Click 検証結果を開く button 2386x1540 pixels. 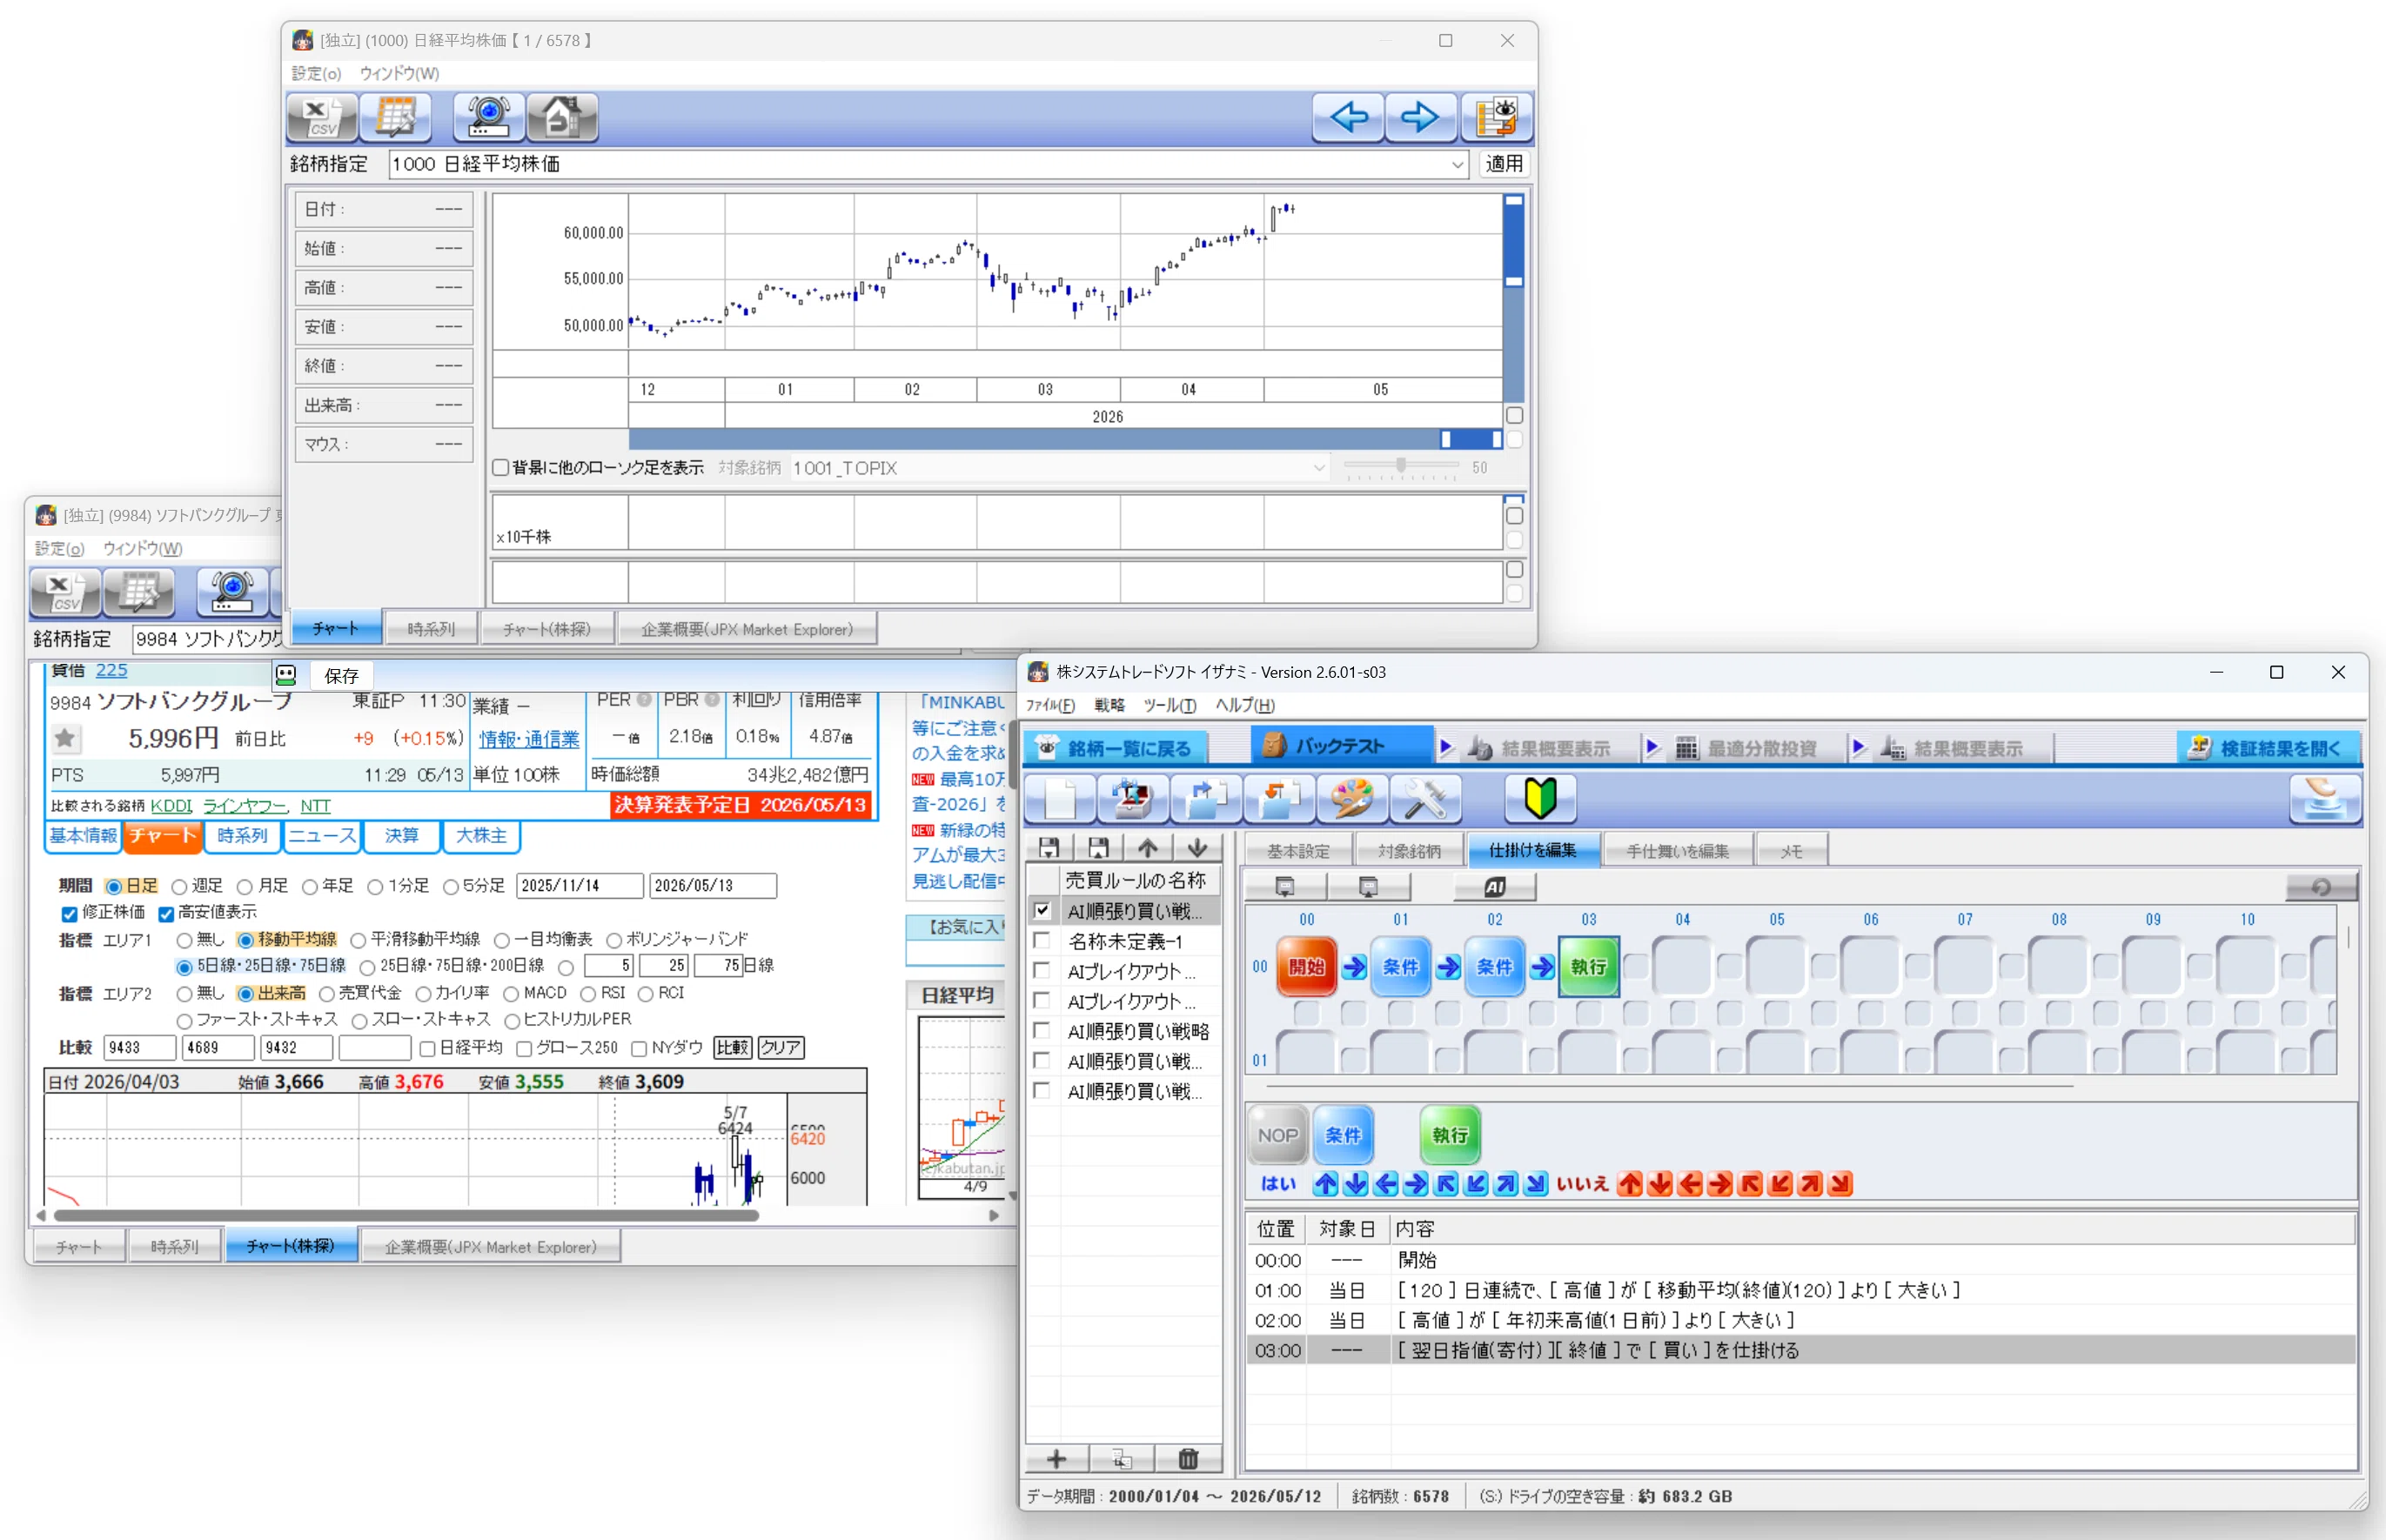(x=2268, y=748)
